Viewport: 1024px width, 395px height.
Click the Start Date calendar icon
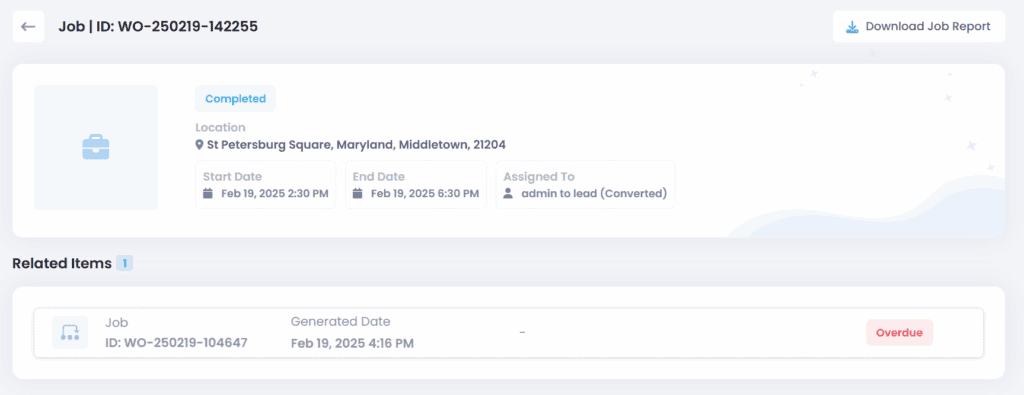[x=208, y=193]
